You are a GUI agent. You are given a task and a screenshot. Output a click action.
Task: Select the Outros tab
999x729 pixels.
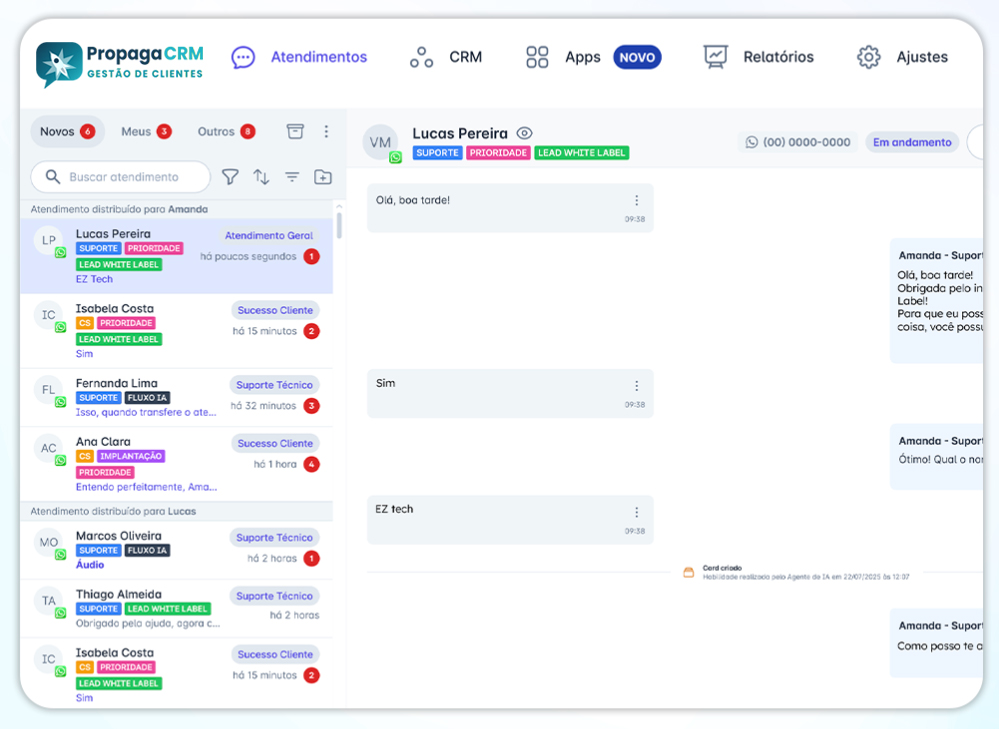226,131
